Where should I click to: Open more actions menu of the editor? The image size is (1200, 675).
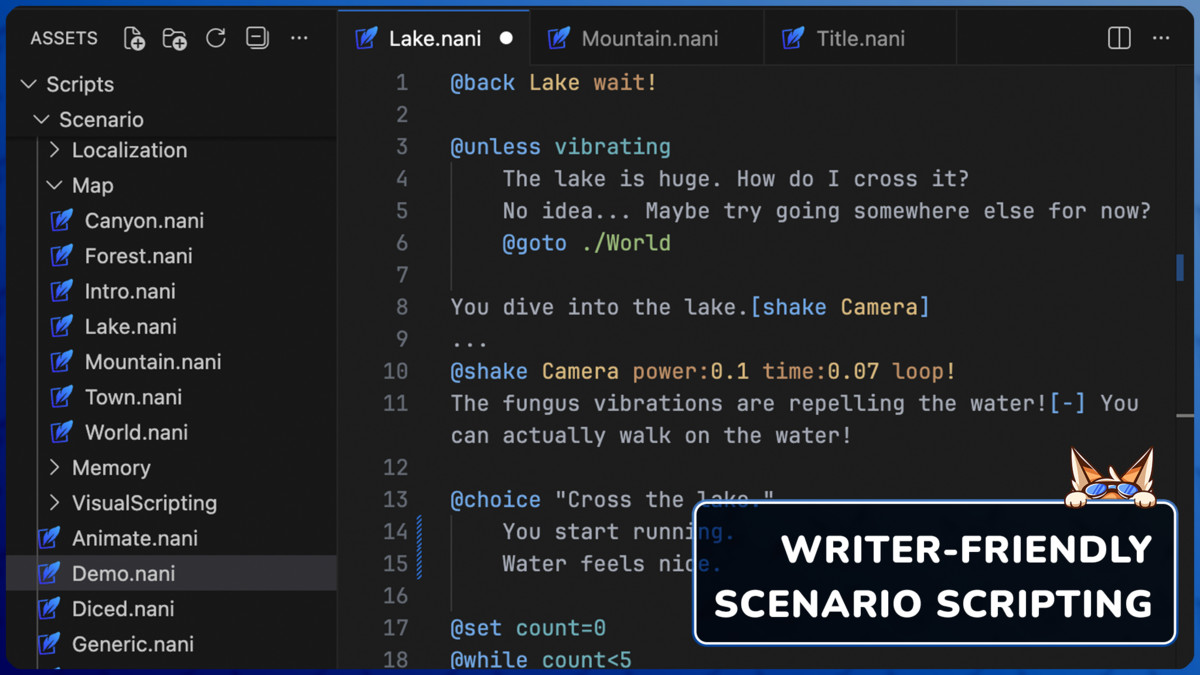(1160, 38)
